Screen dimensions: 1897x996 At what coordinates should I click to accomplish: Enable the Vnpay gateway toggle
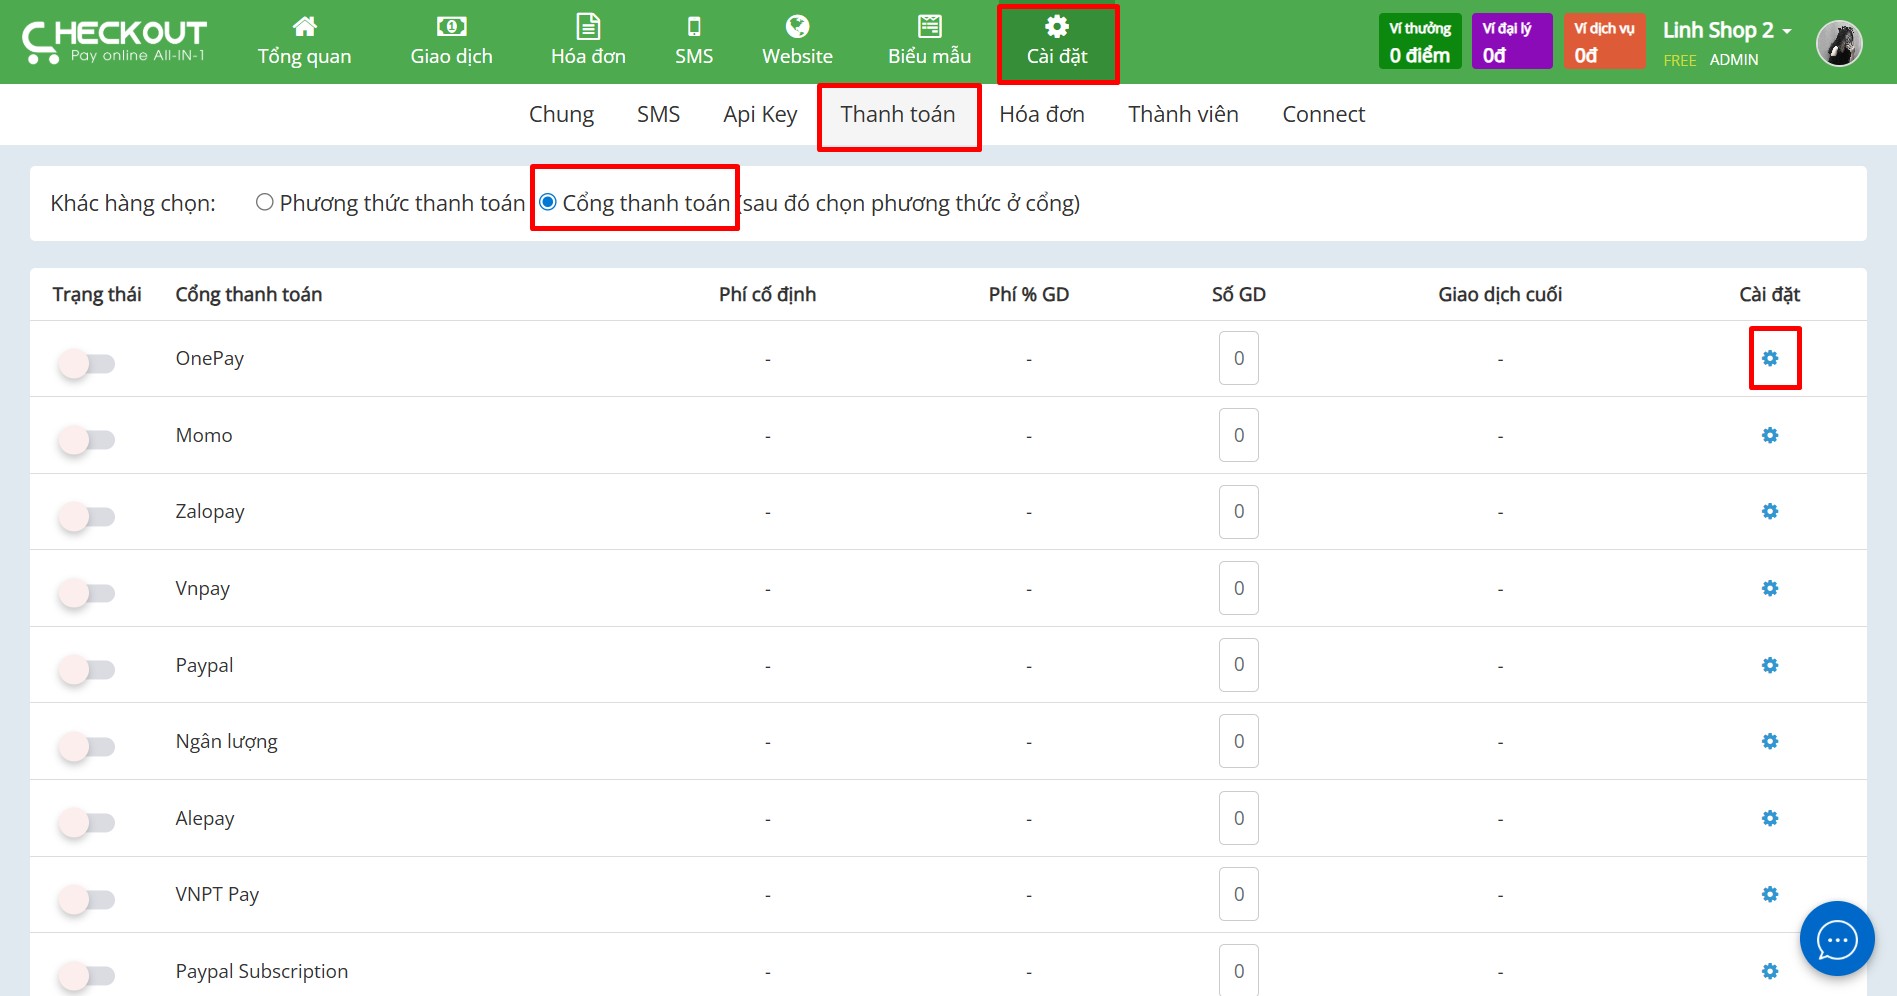point(86,593)
